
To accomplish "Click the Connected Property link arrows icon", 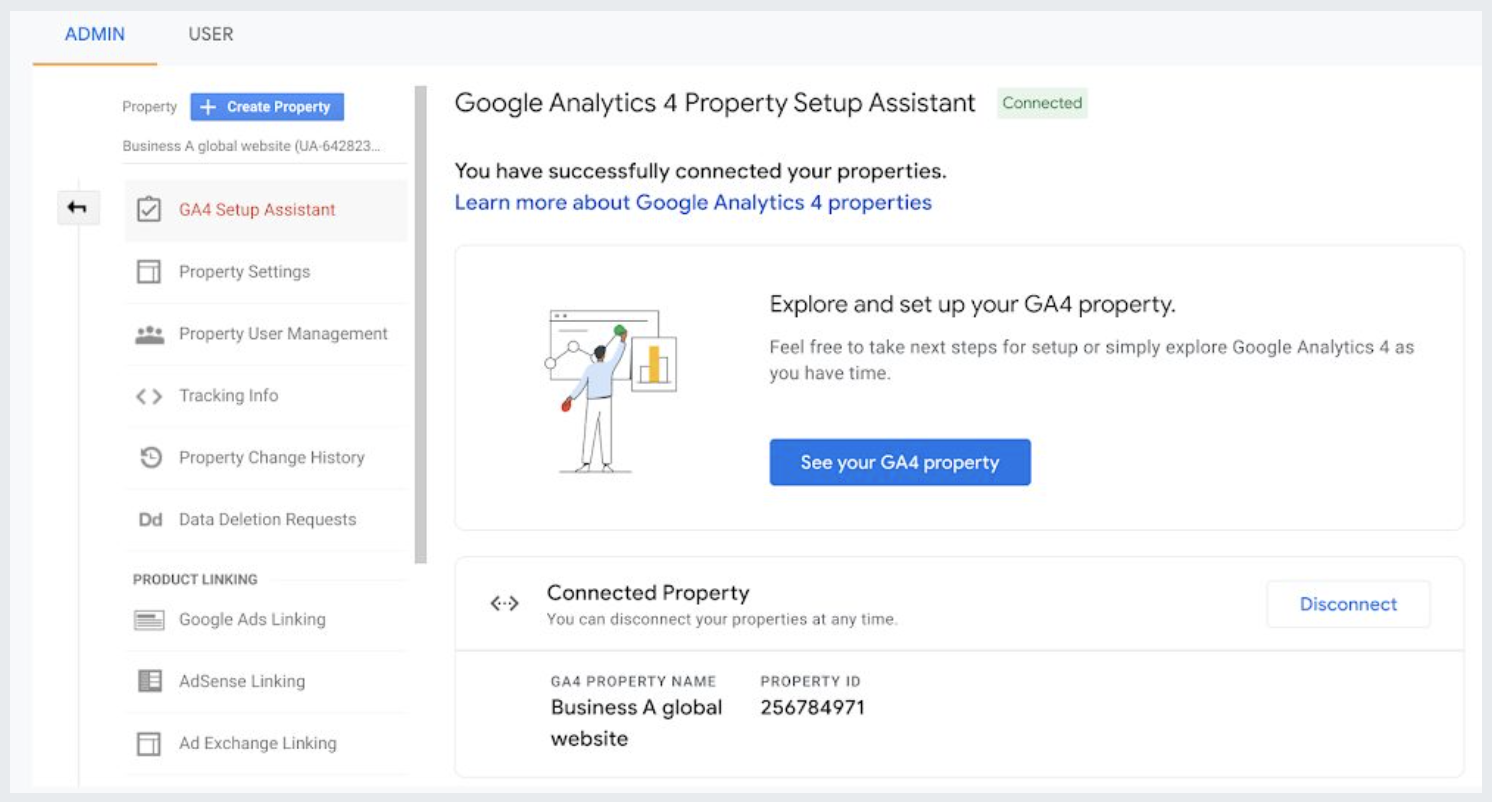I will pyautogui.click(x=505, y=603).
